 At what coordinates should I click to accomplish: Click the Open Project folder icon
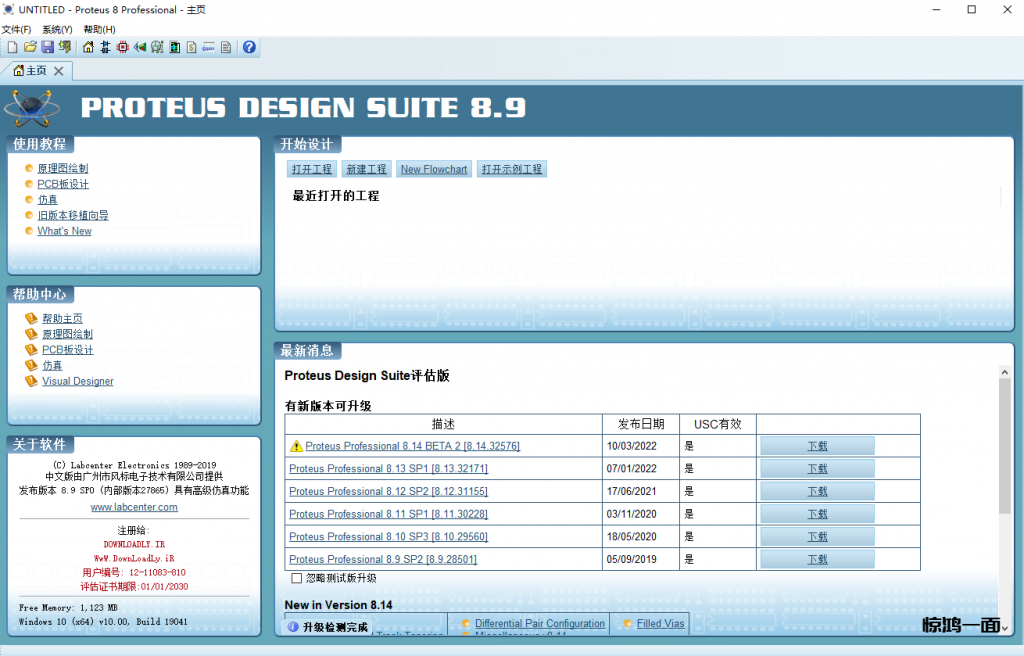point(30,47)
